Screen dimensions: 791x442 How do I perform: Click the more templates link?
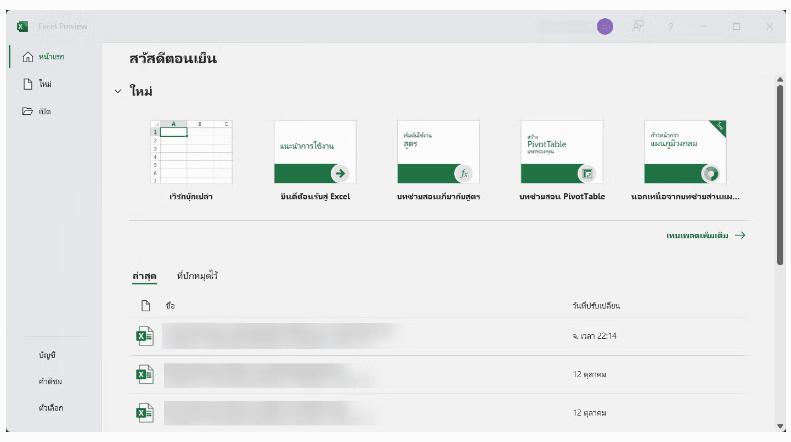tap(706, 236)
